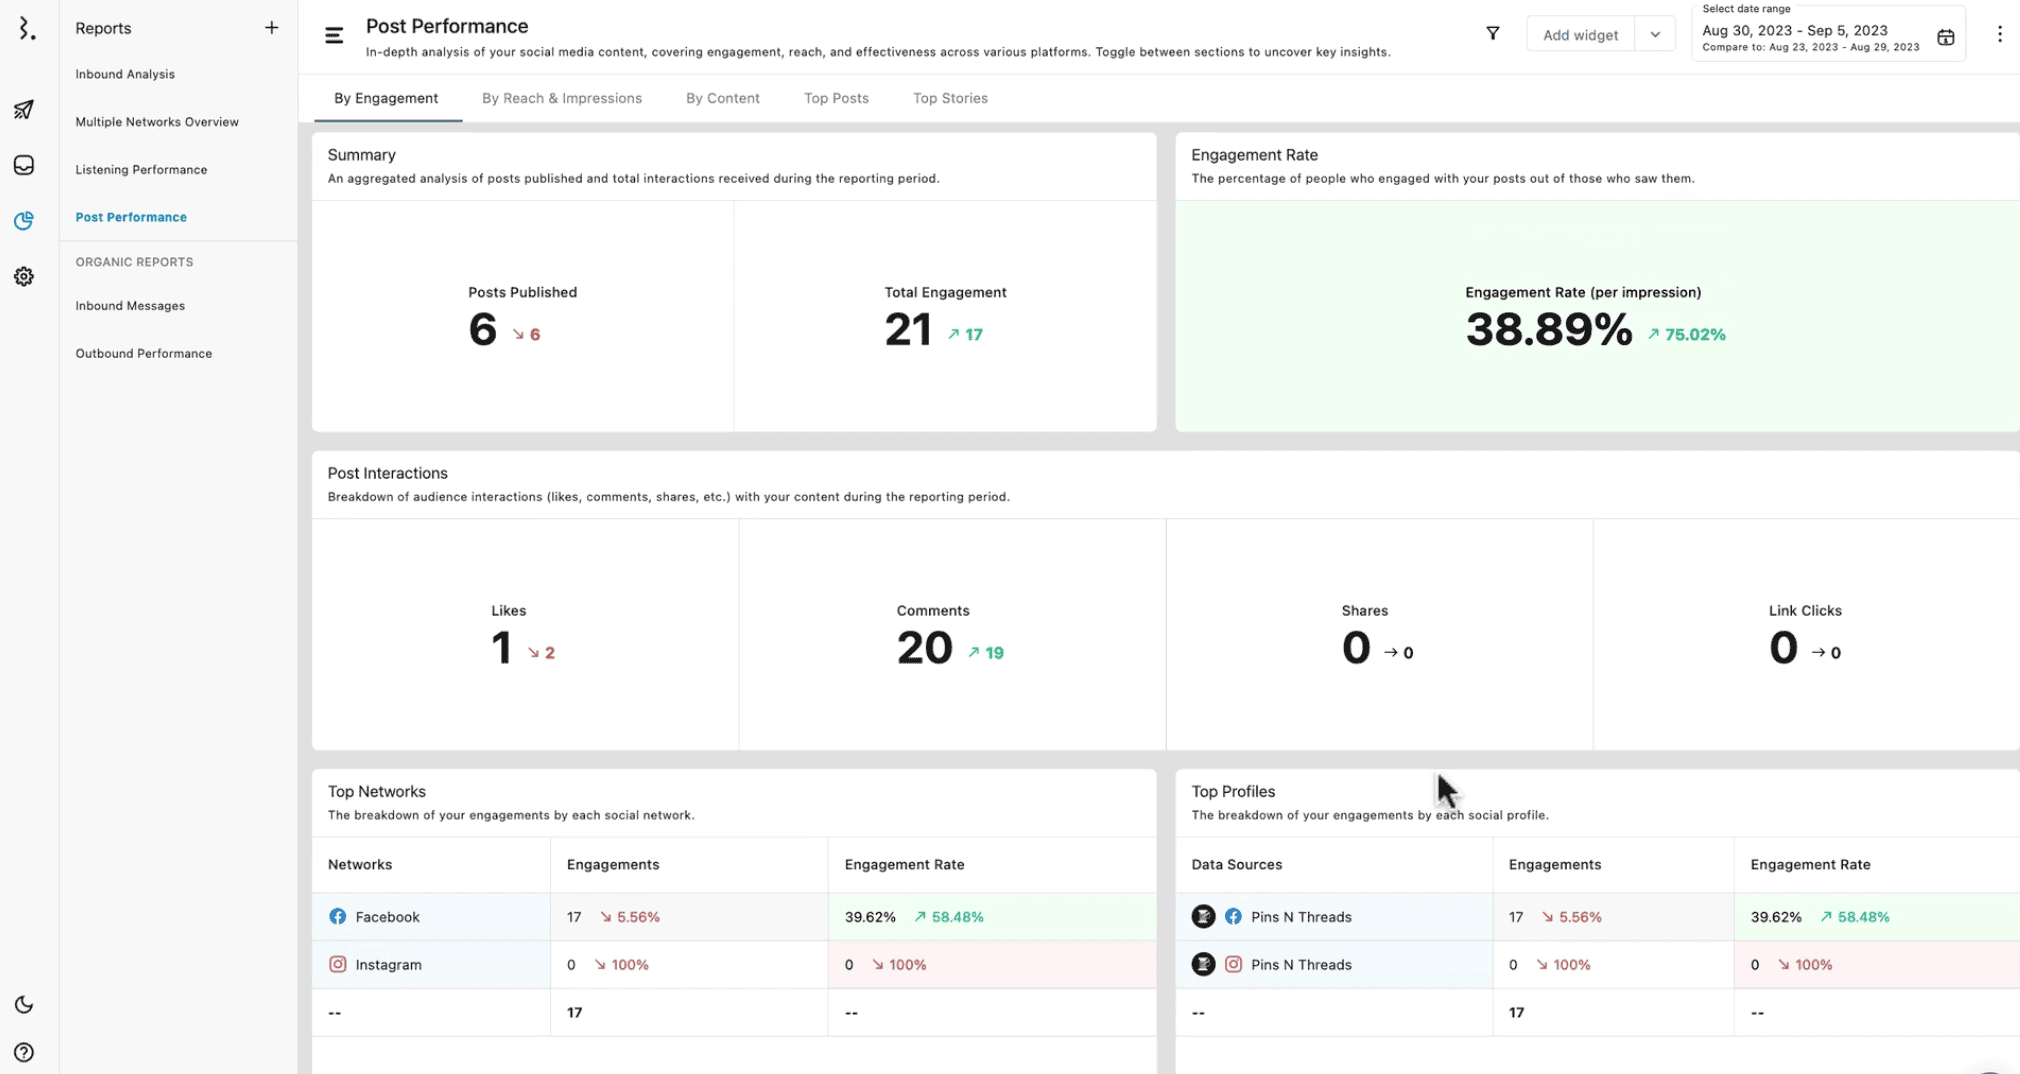Open the three-dot more options menu
This screenshot has width=2020, height=1074.
[x=1999, y=34]
